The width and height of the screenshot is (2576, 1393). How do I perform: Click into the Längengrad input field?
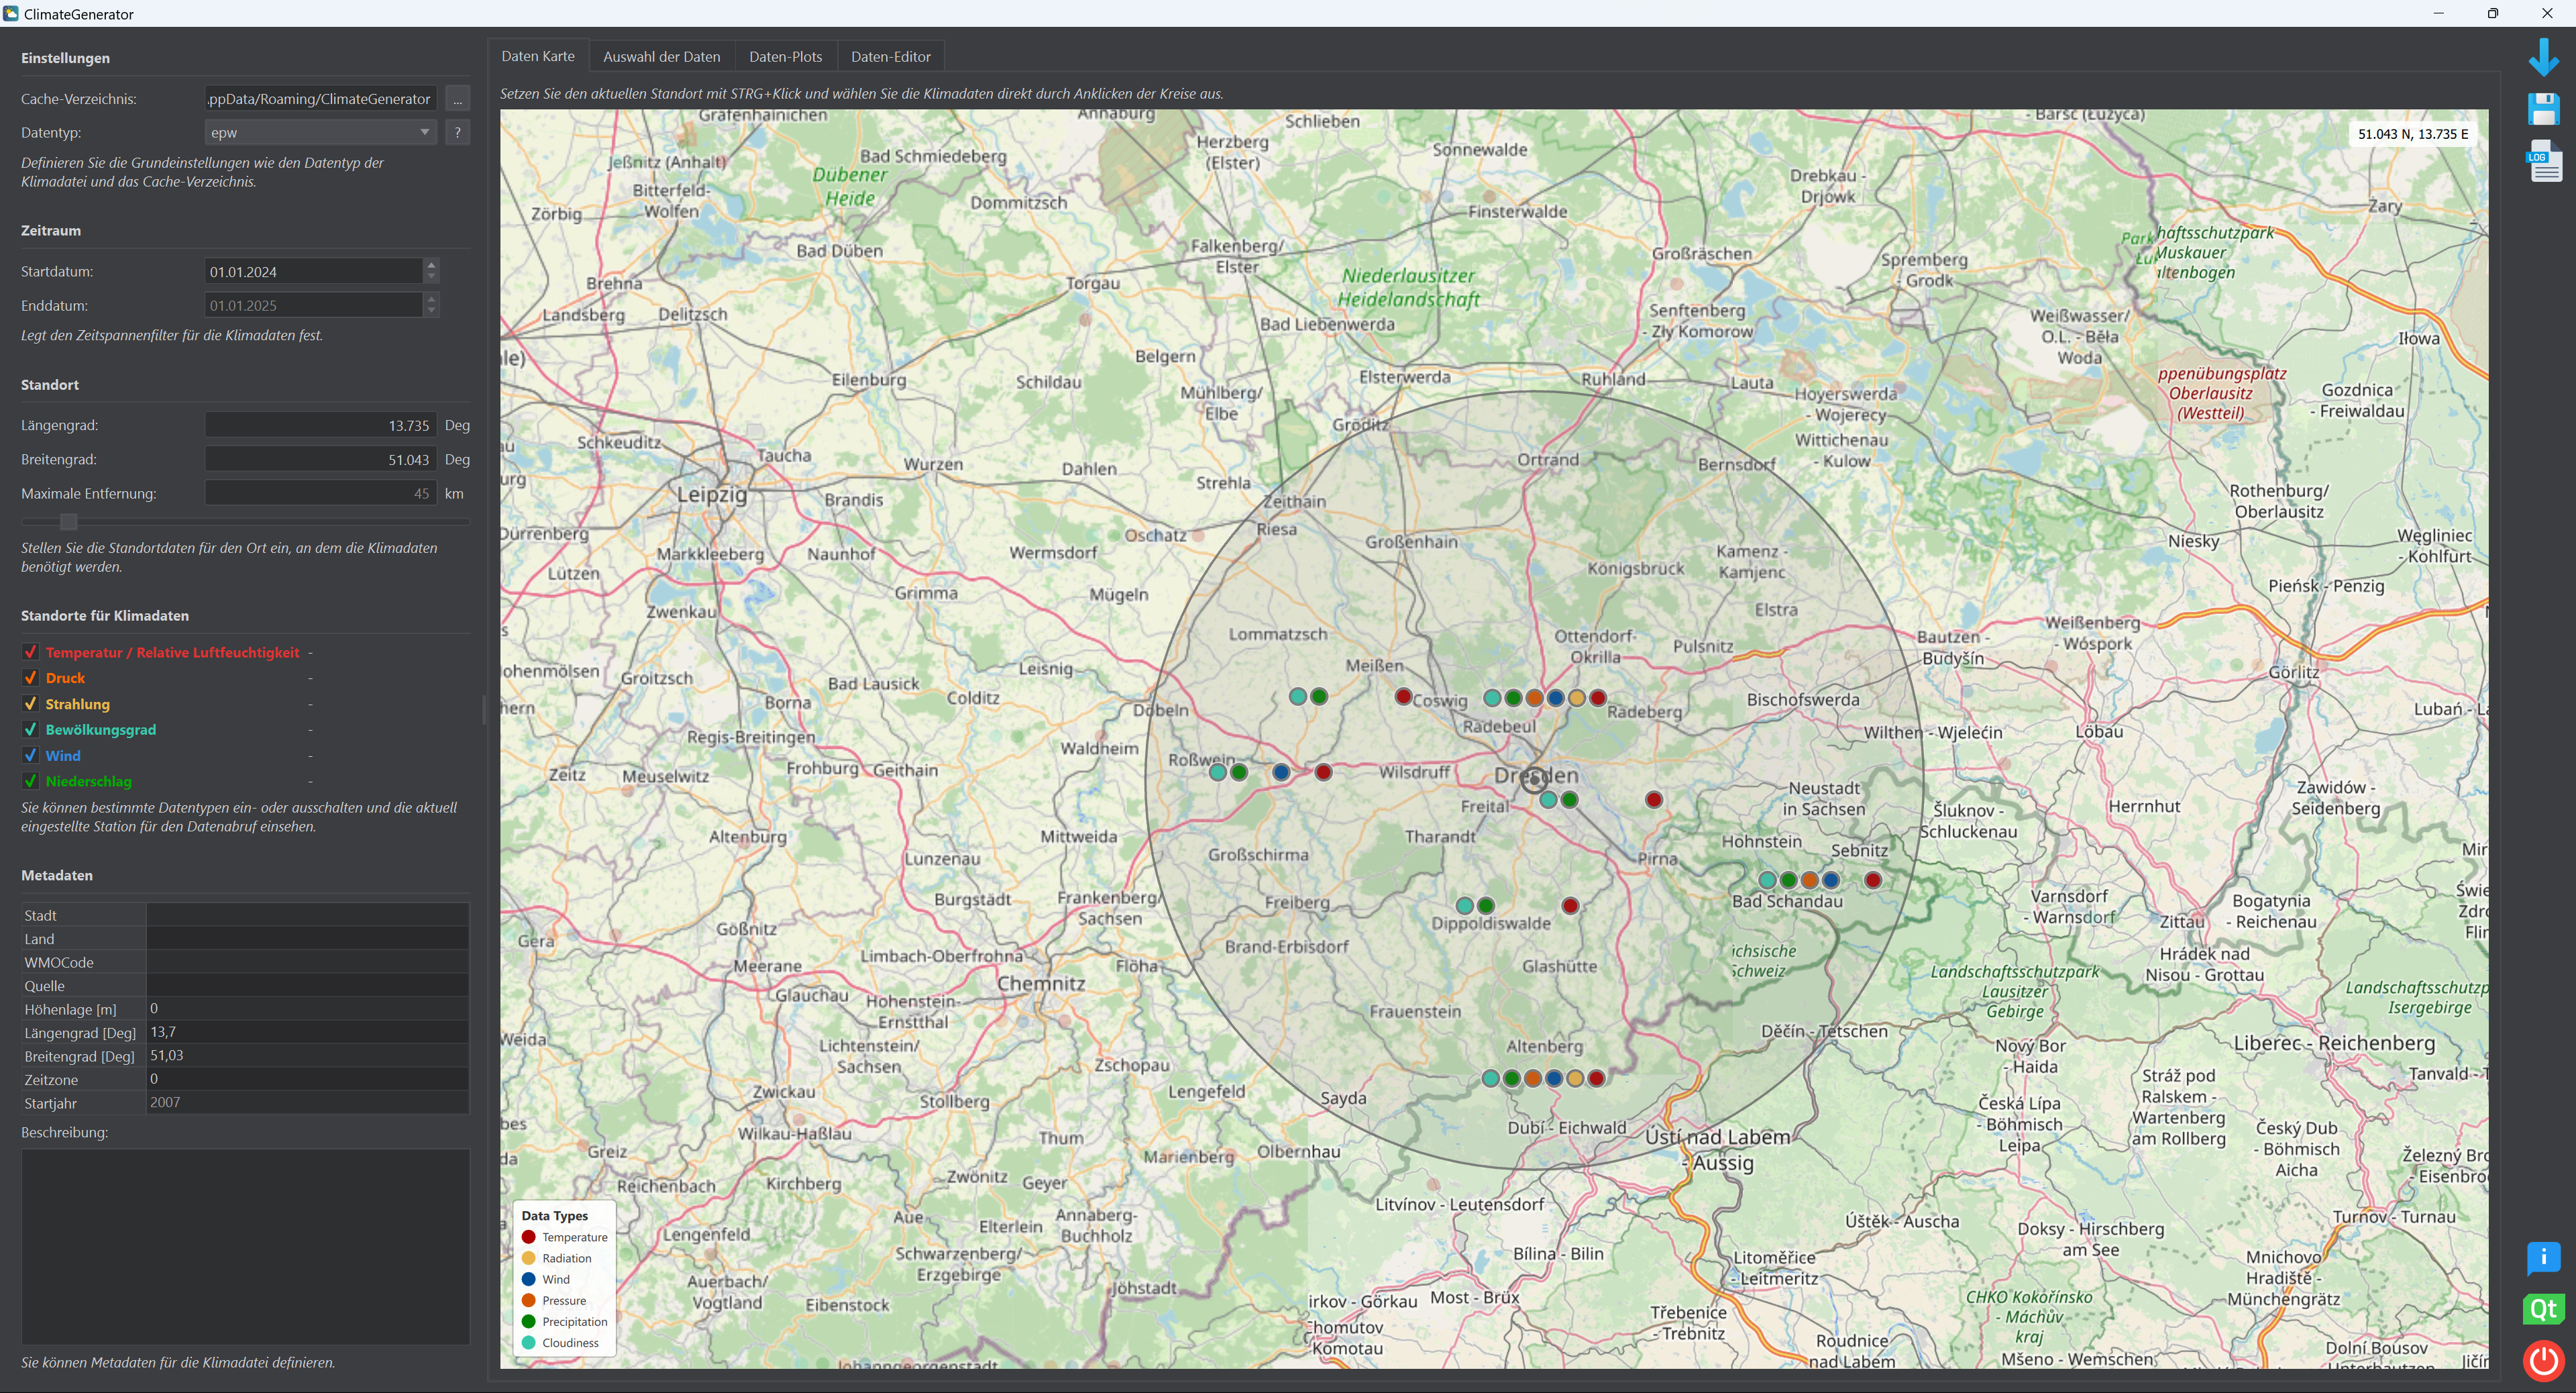[320, 425]
